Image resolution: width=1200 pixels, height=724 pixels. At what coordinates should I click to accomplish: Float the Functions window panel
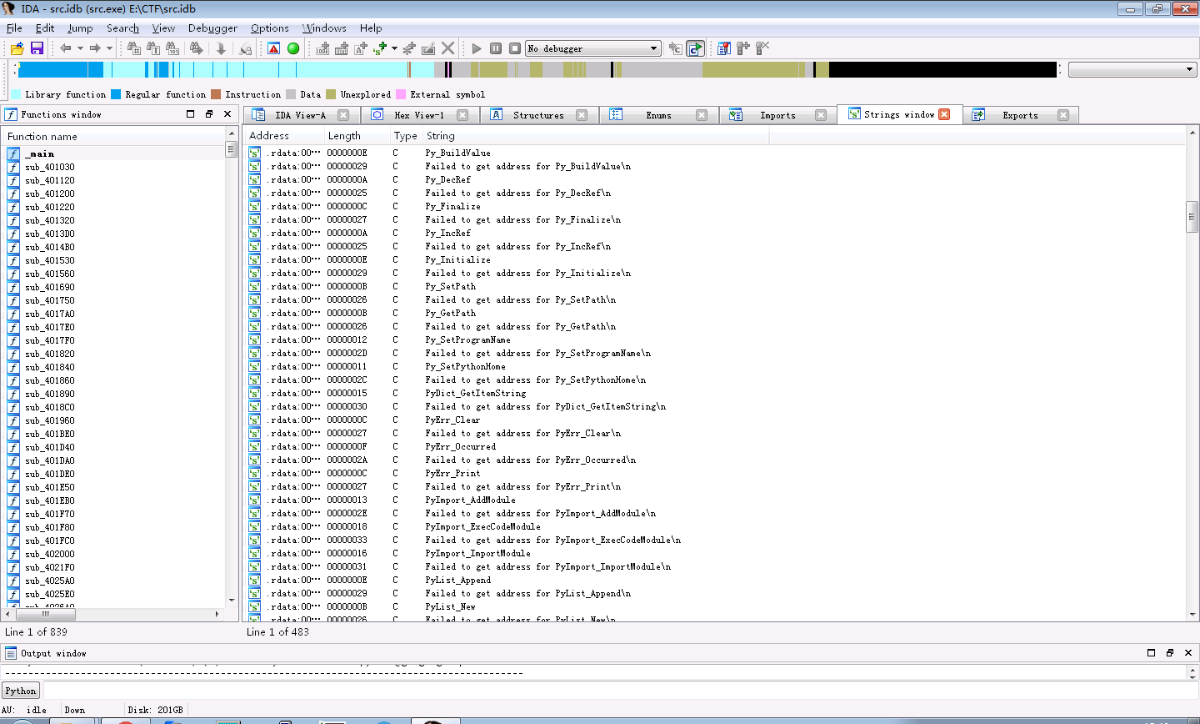point(209,114)
